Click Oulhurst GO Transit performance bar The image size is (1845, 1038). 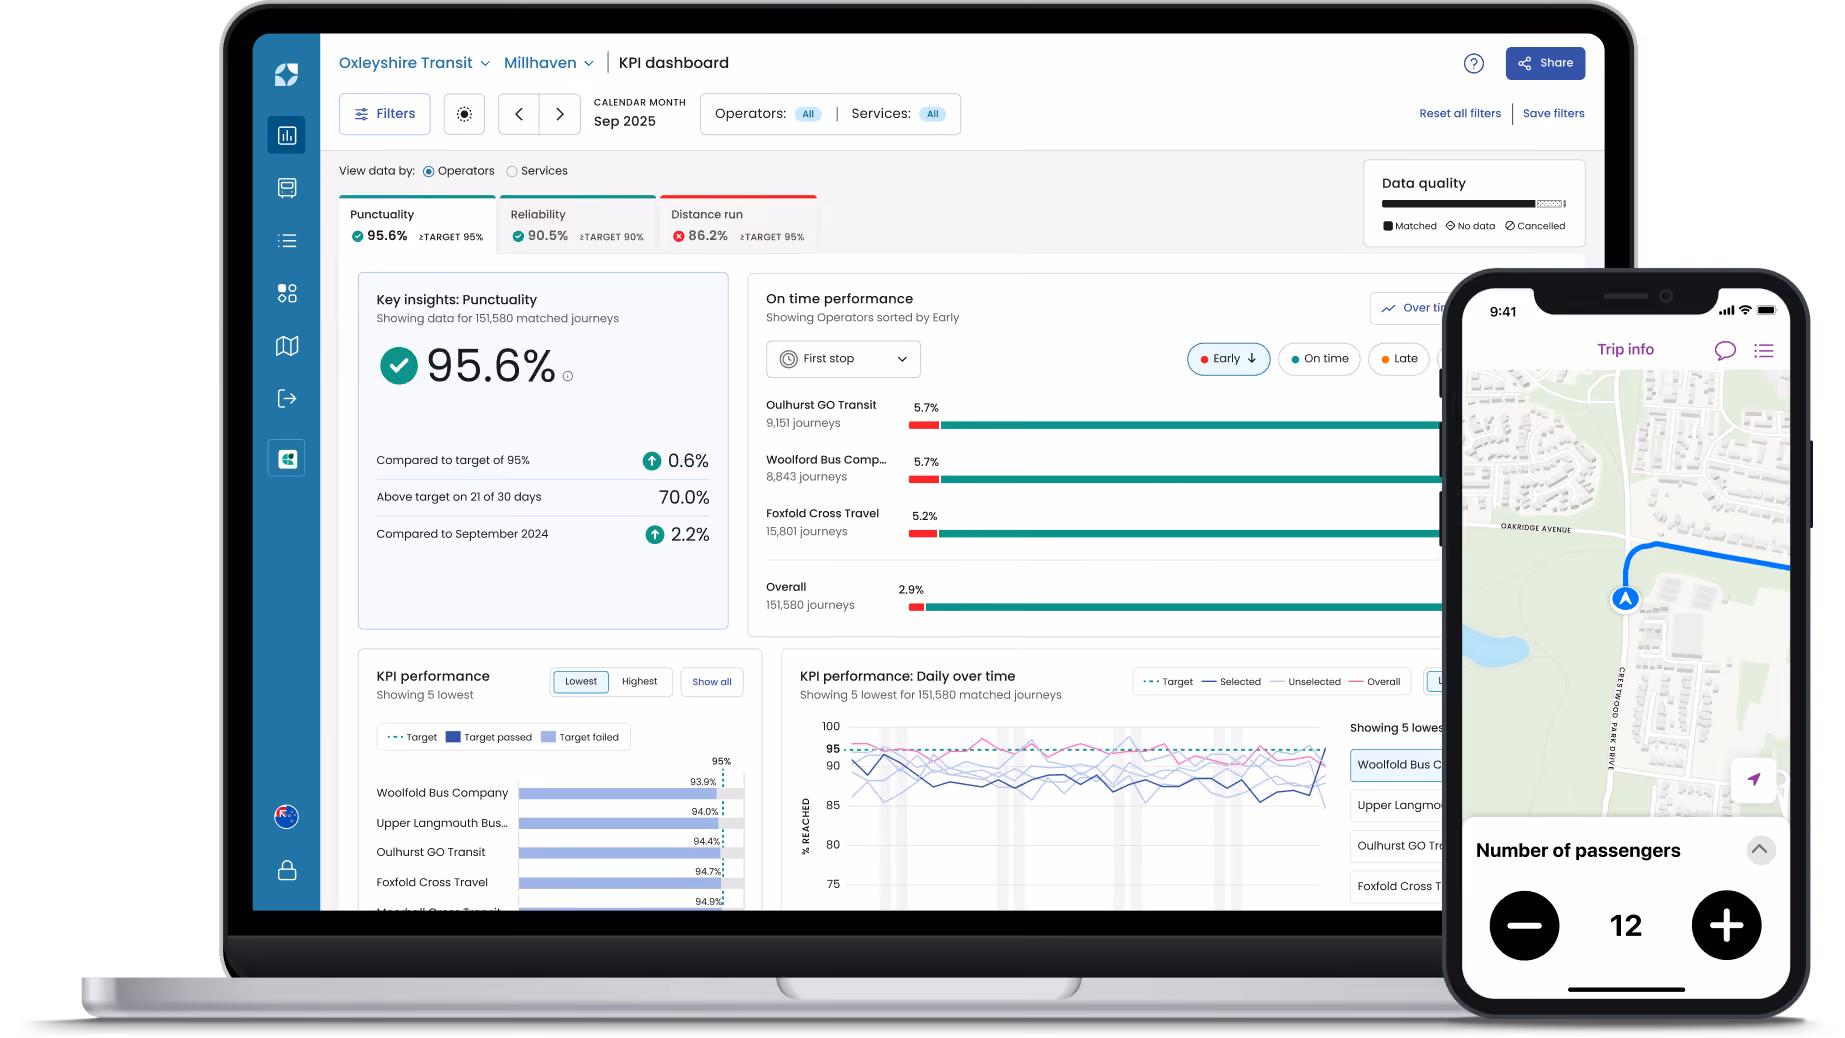coord(1175,426)
